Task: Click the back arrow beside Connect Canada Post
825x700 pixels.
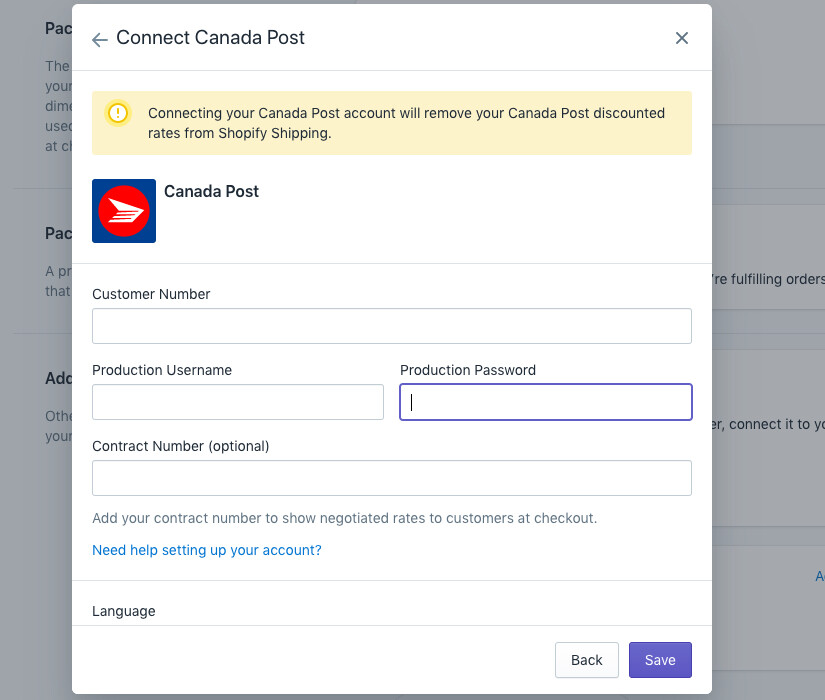Action: coord(100,39)
